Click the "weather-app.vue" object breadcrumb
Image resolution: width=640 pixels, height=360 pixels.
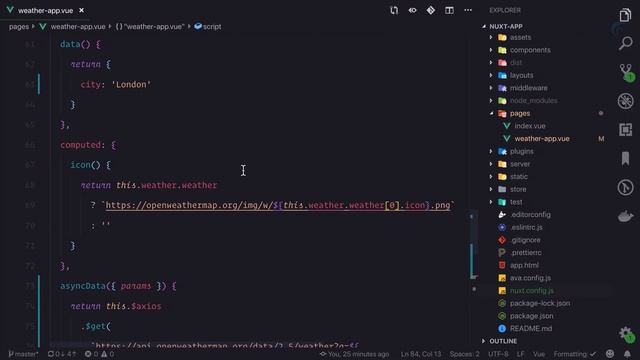(x=150, y=27)
